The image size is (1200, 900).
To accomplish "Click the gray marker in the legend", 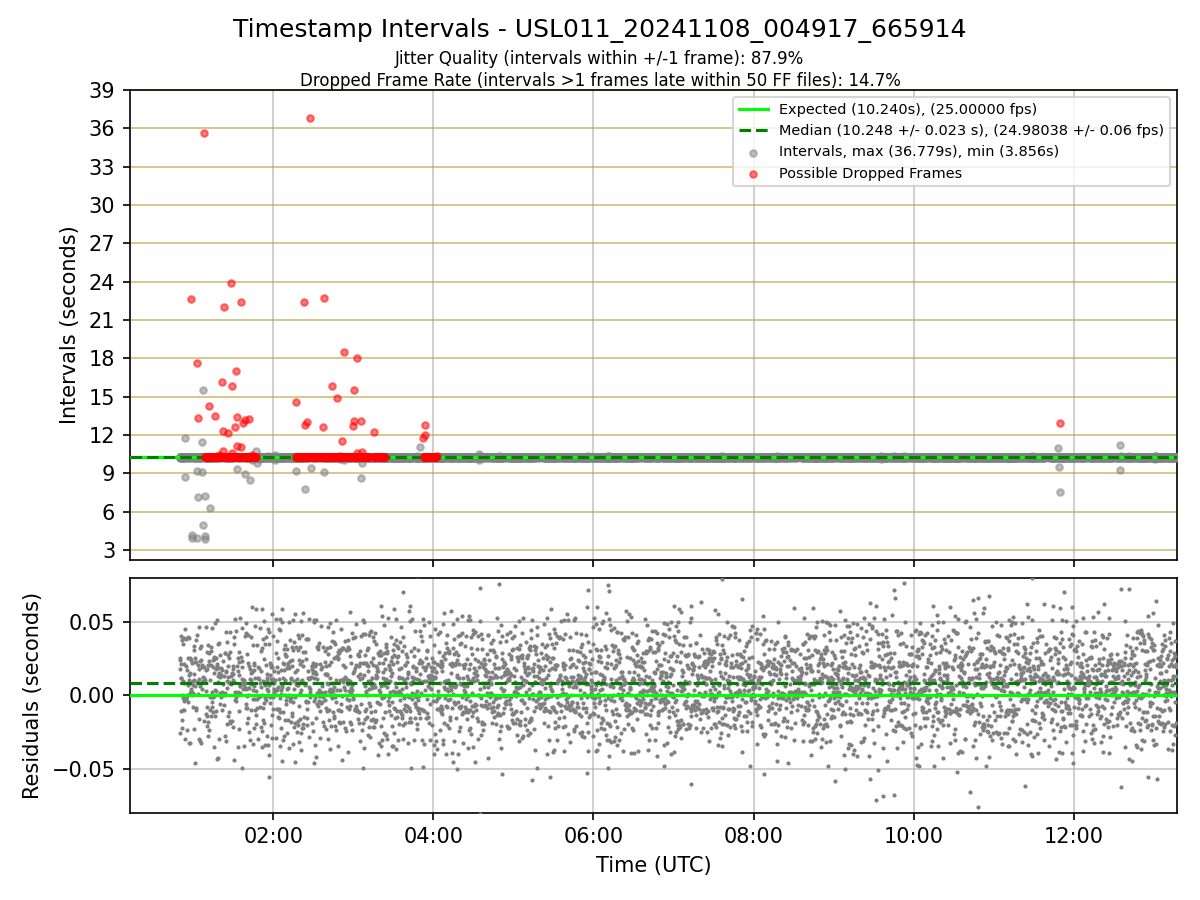I will [753, 152].
